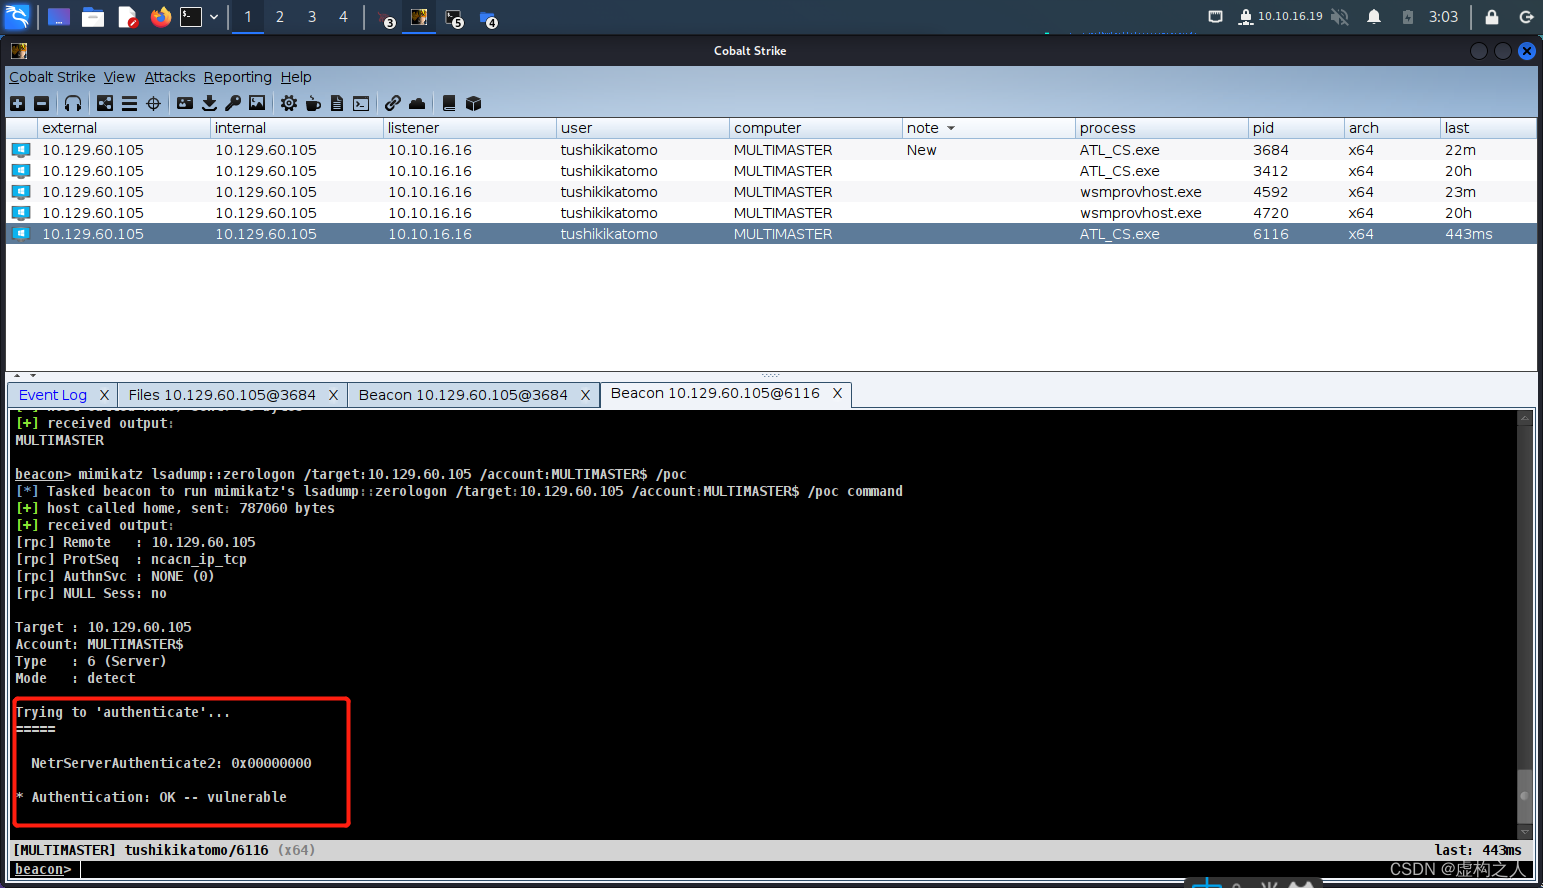Close the Beacon 10.129.60.105@6116 tab
1543x888 pixels.
pos(837,393)
